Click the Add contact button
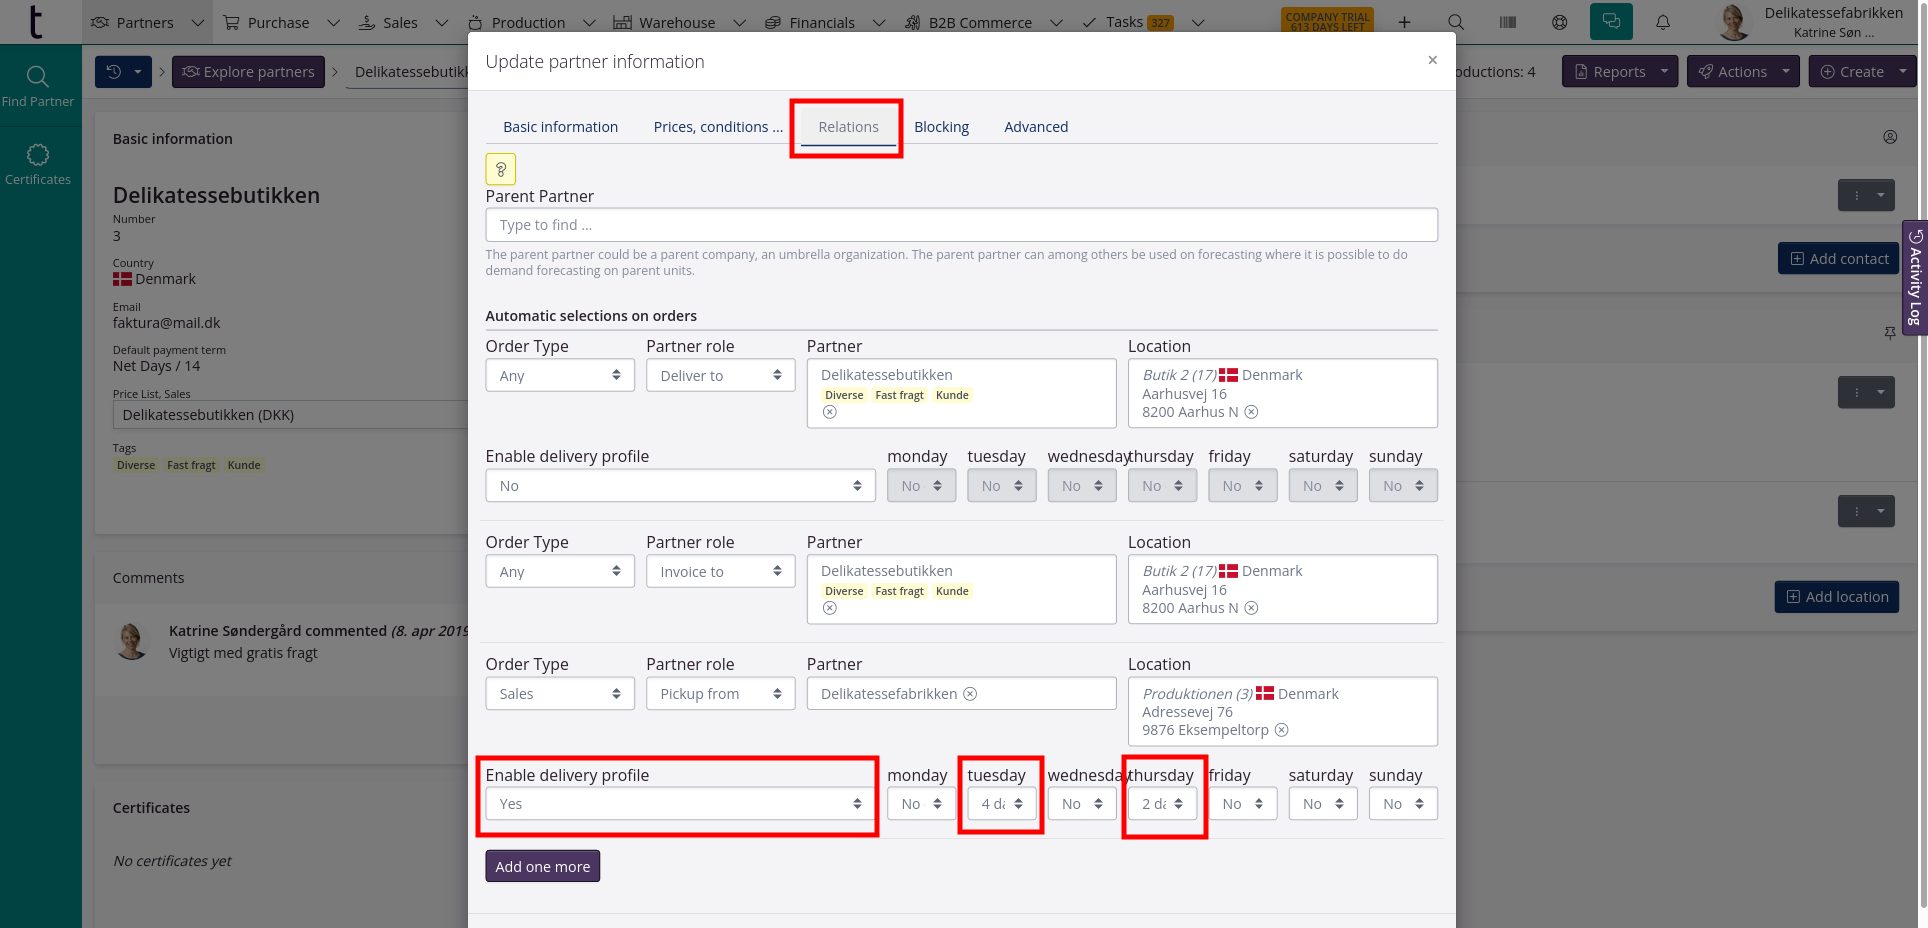This screenshot has width=1928, height=928. pos(1838,259)
